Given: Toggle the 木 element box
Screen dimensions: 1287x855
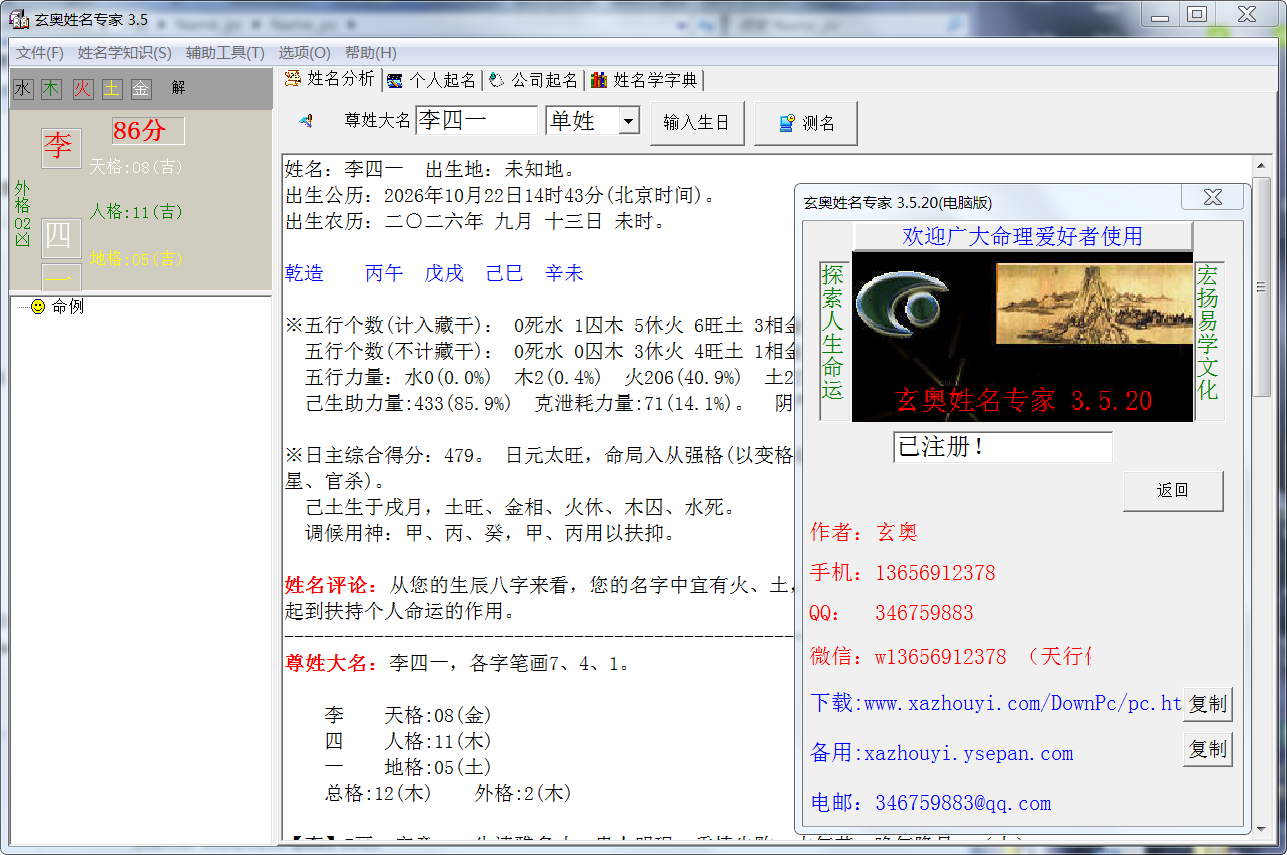Looking at the screenshot, I should (x=51, y=88).
